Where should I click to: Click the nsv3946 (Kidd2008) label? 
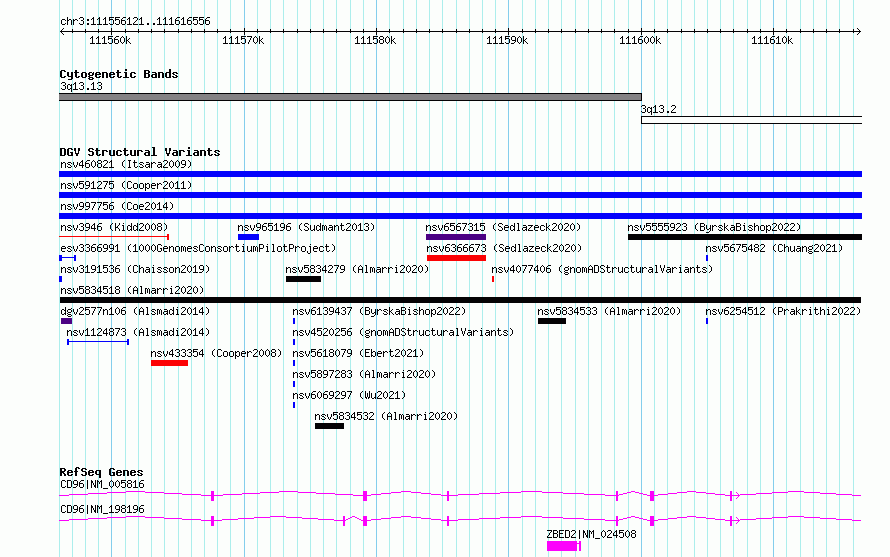tap(114, 227)
